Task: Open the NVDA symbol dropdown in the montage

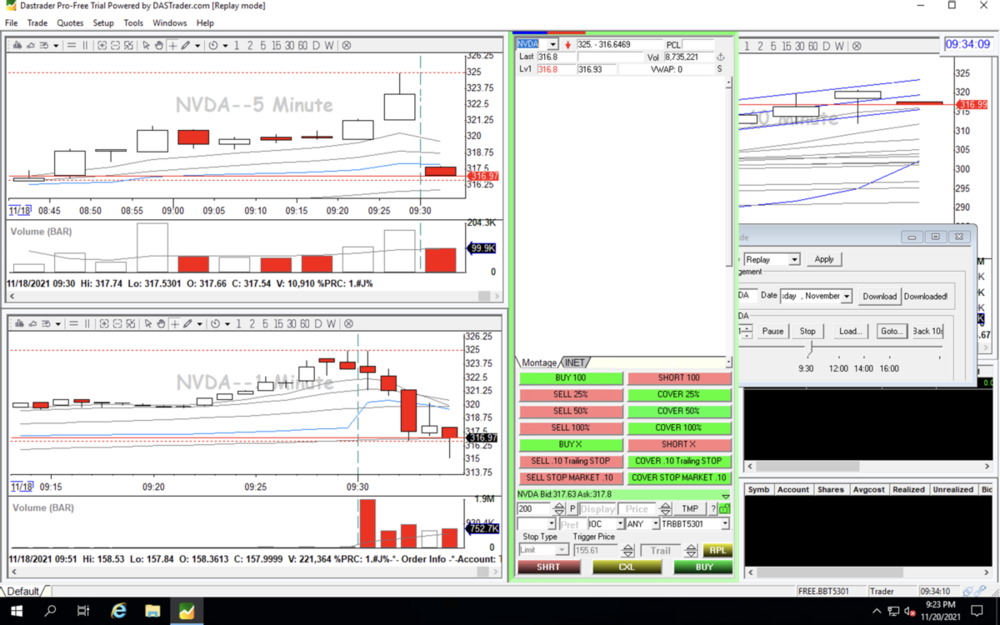Action: pyautogui.click(x=553, y=44)
